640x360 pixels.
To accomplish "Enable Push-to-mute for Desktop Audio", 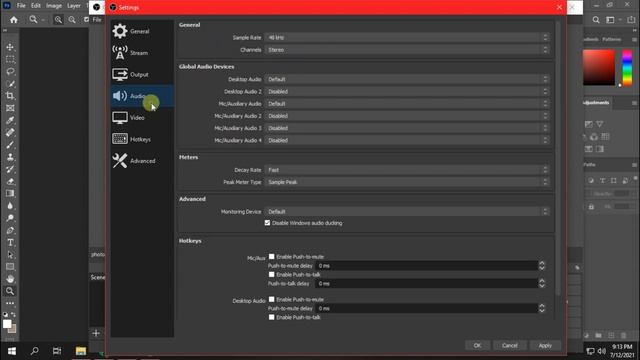I will (x=271, y=299).
